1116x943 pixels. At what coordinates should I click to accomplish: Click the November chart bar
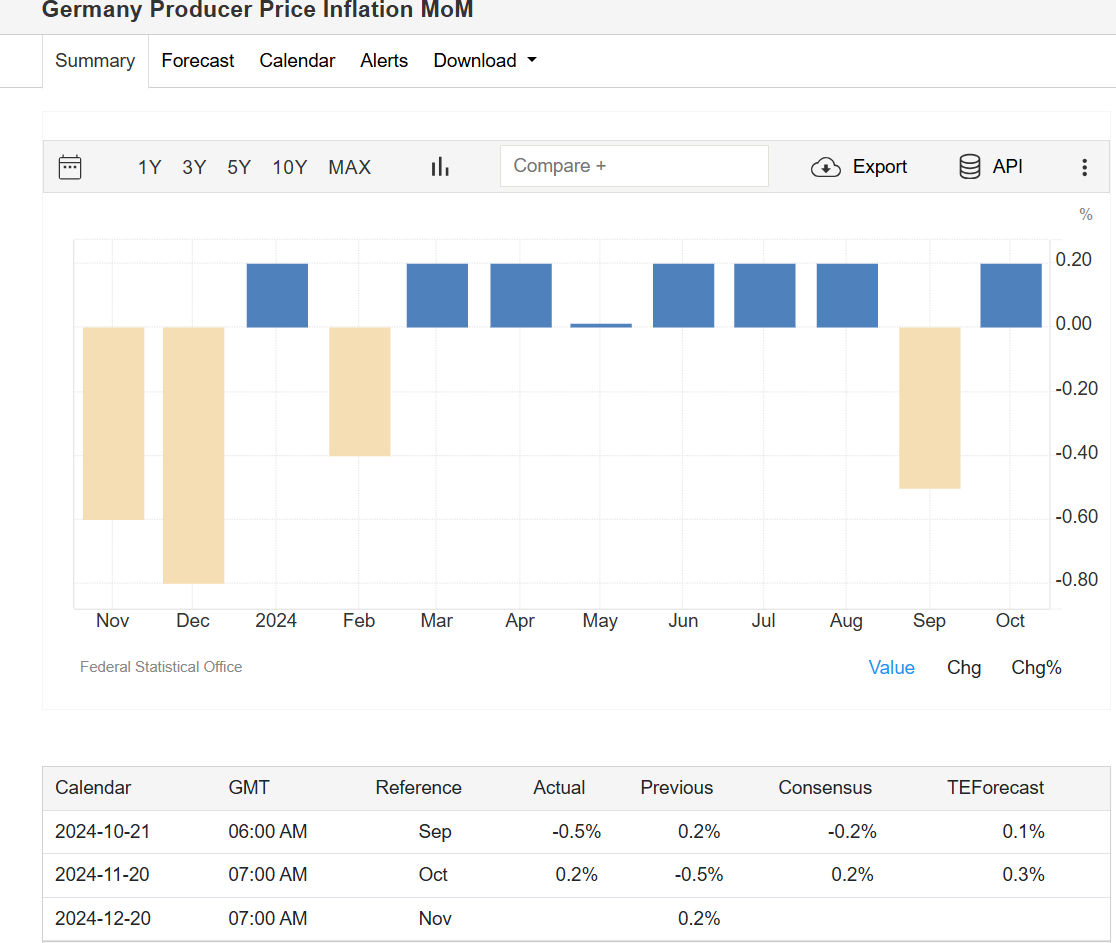tap(114, 423)
